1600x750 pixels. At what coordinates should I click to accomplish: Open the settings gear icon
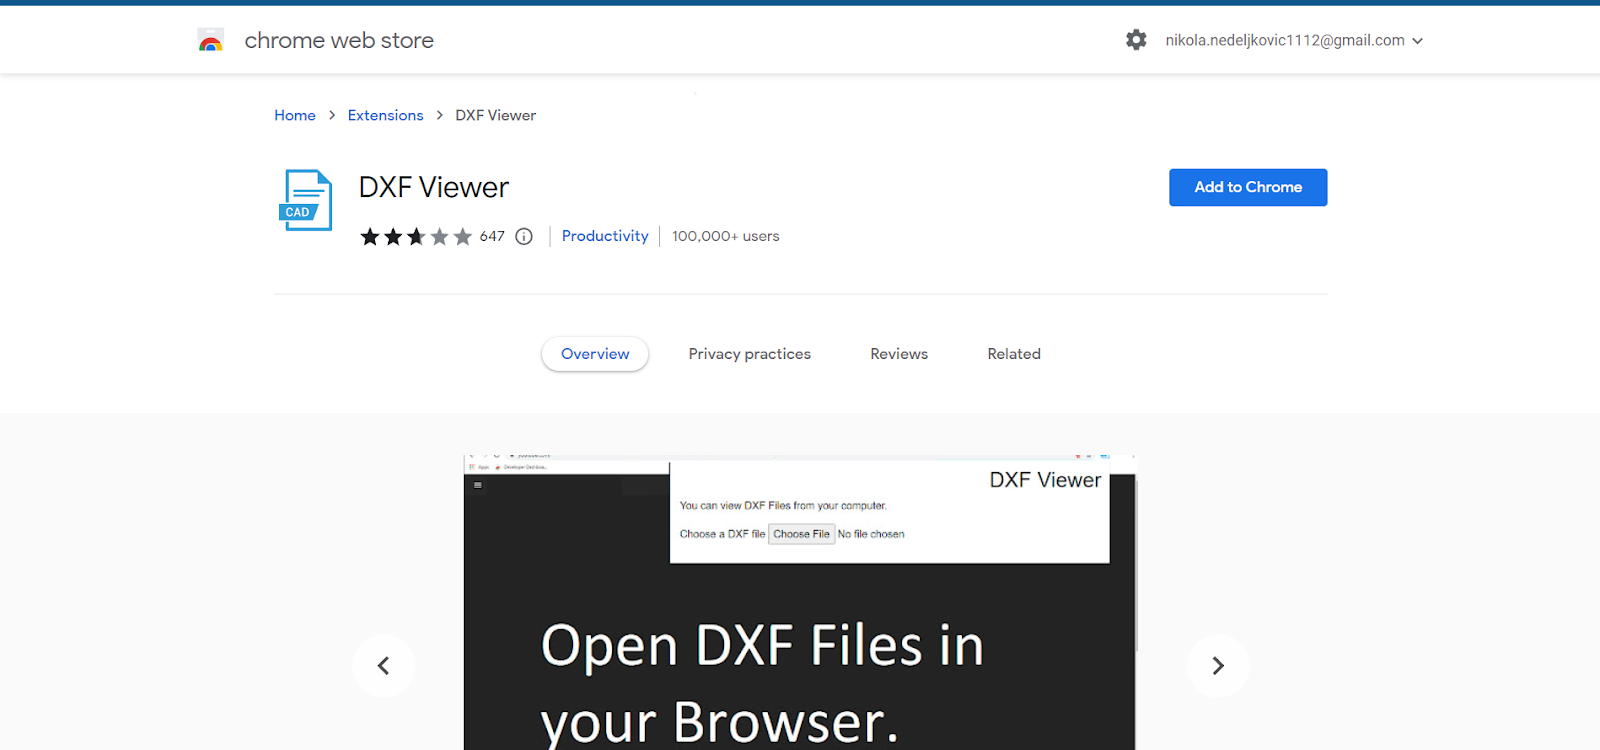1136,40
